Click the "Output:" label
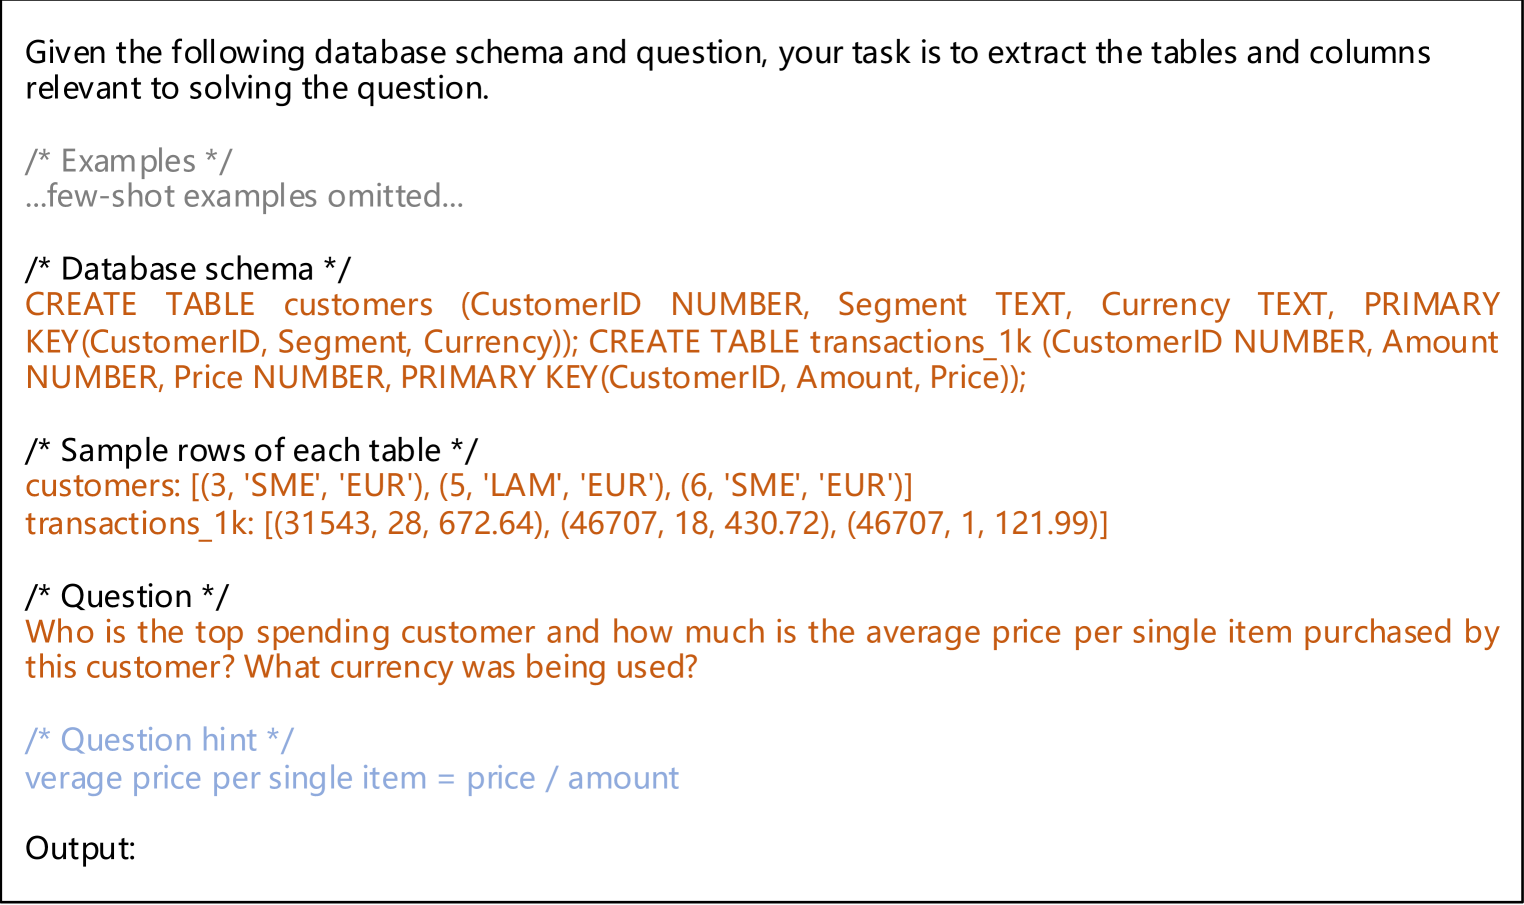The width and height of the screenshot is (1524, 905). pos(80,849)
